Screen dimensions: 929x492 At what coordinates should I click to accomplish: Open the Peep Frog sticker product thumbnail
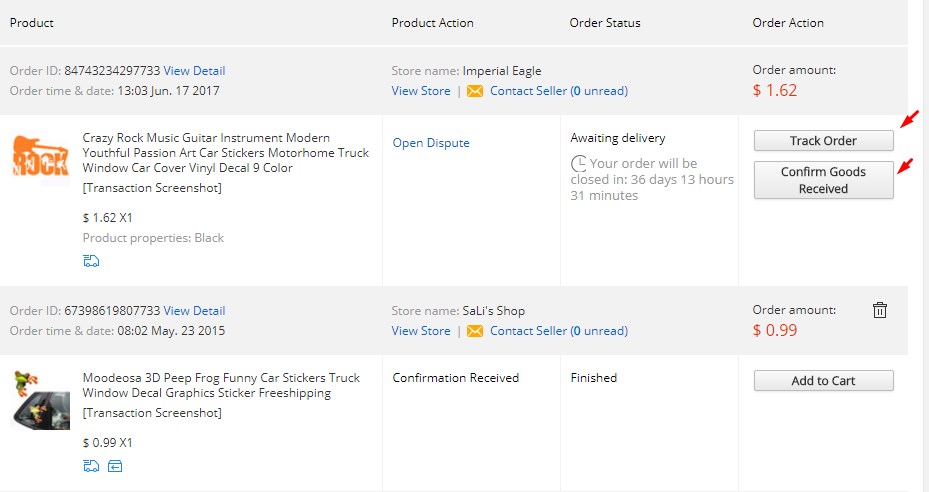tap(40, 399)
